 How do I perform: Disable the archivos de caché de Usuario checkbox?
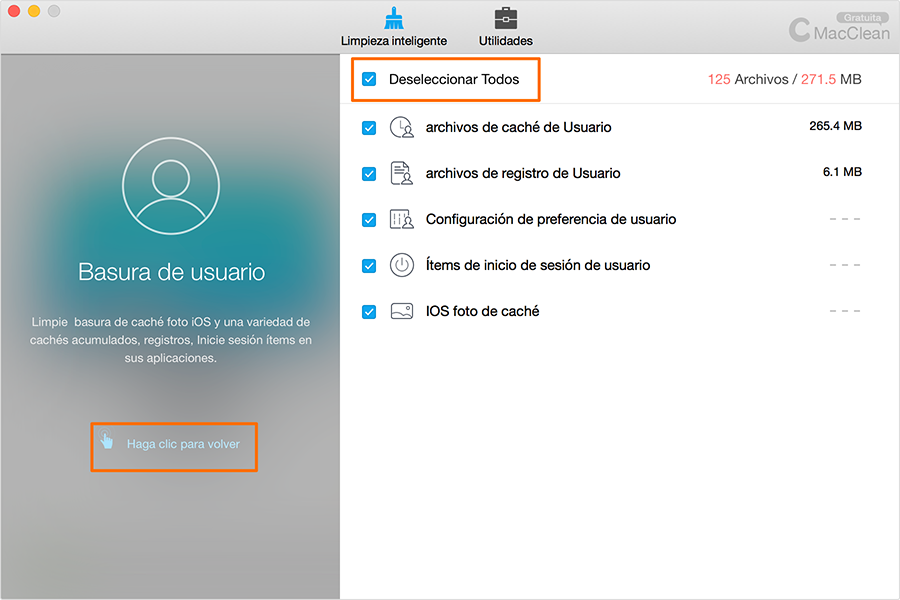369,126
